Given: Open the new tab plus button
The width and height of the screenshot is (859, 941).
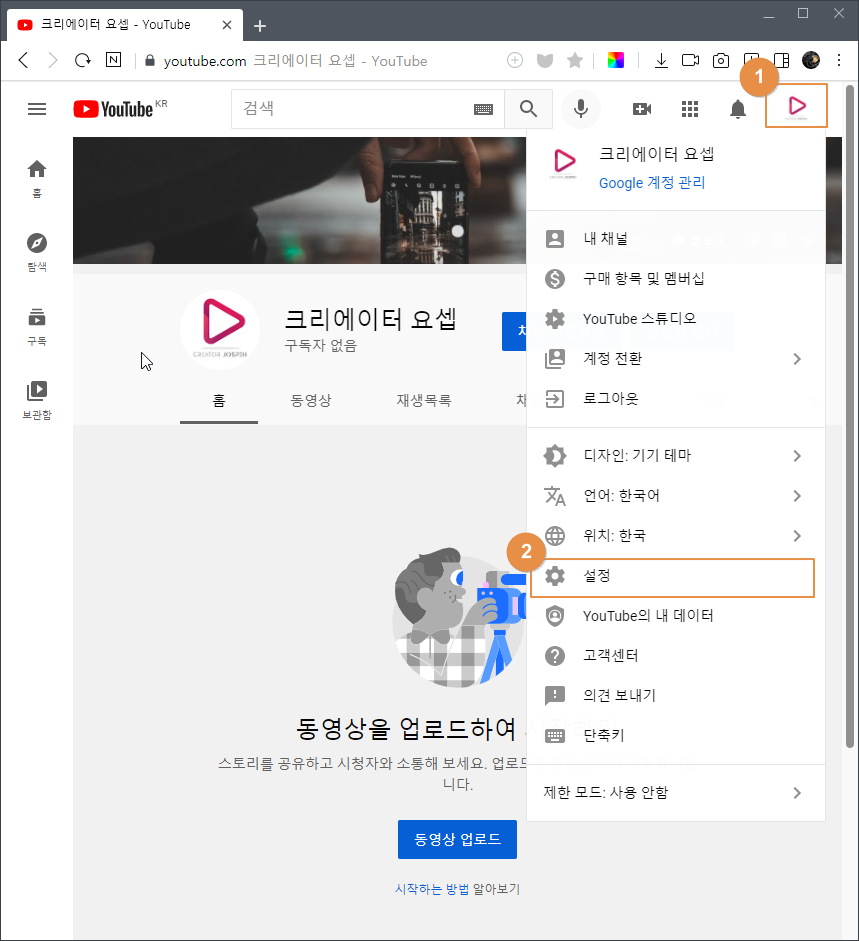Looking at the screenshot, I should 259,26.
